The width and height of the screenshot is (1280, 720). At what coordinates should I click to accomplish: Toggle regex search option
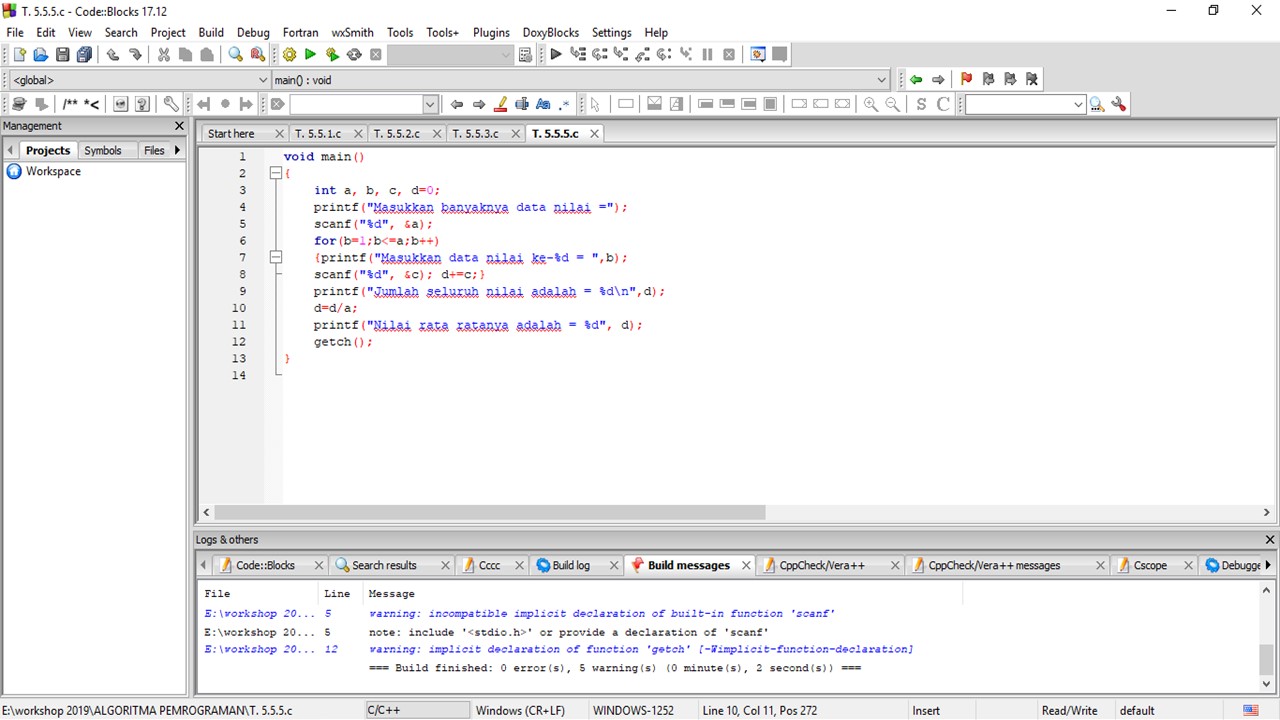(565, 104)
